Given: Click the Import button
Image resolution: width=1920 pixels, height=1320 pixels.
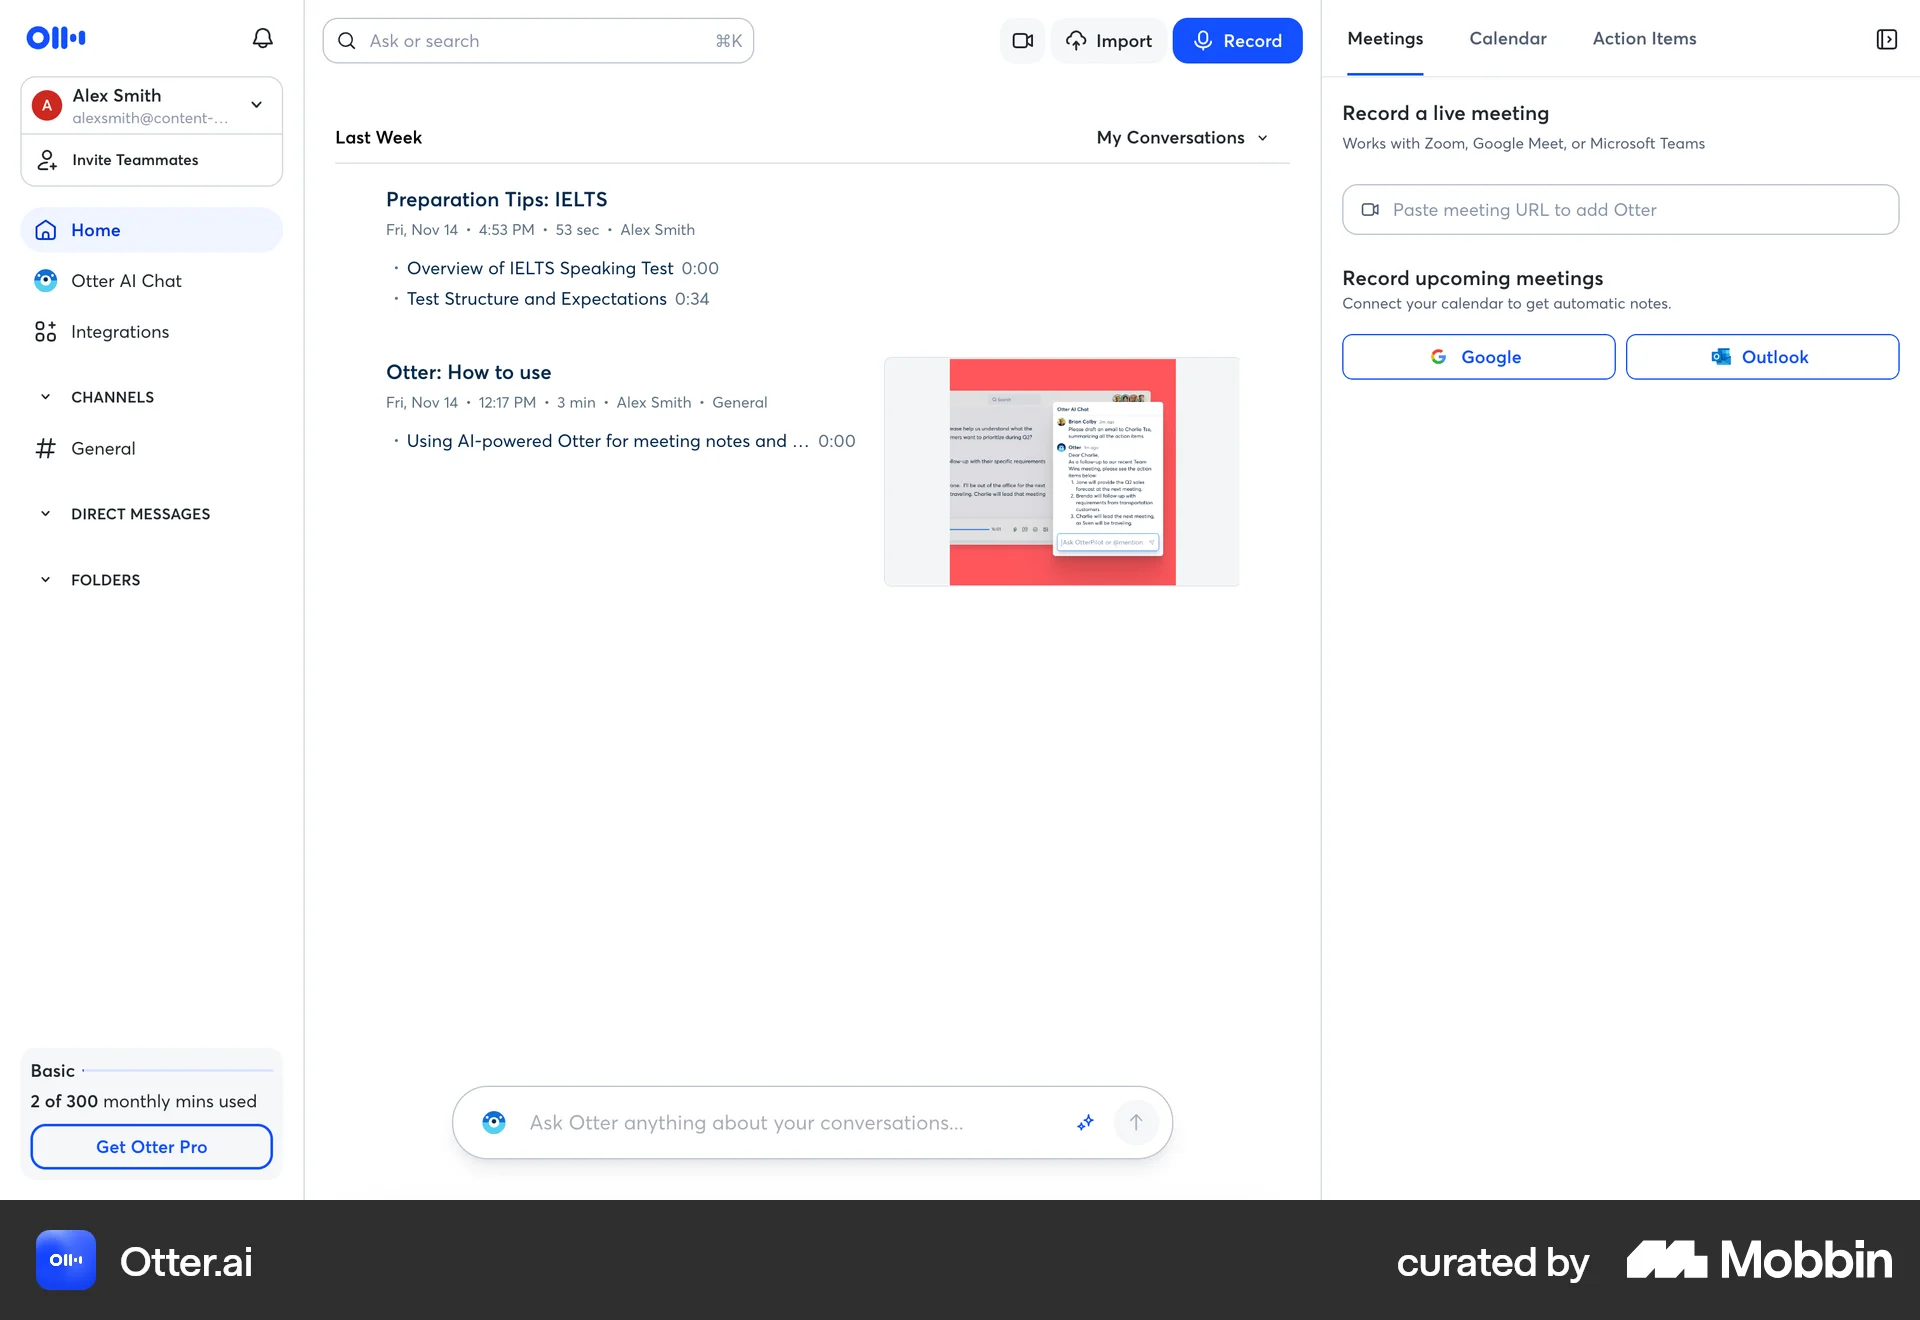Looking at the screenshot, I should (x=1109, y=41).
